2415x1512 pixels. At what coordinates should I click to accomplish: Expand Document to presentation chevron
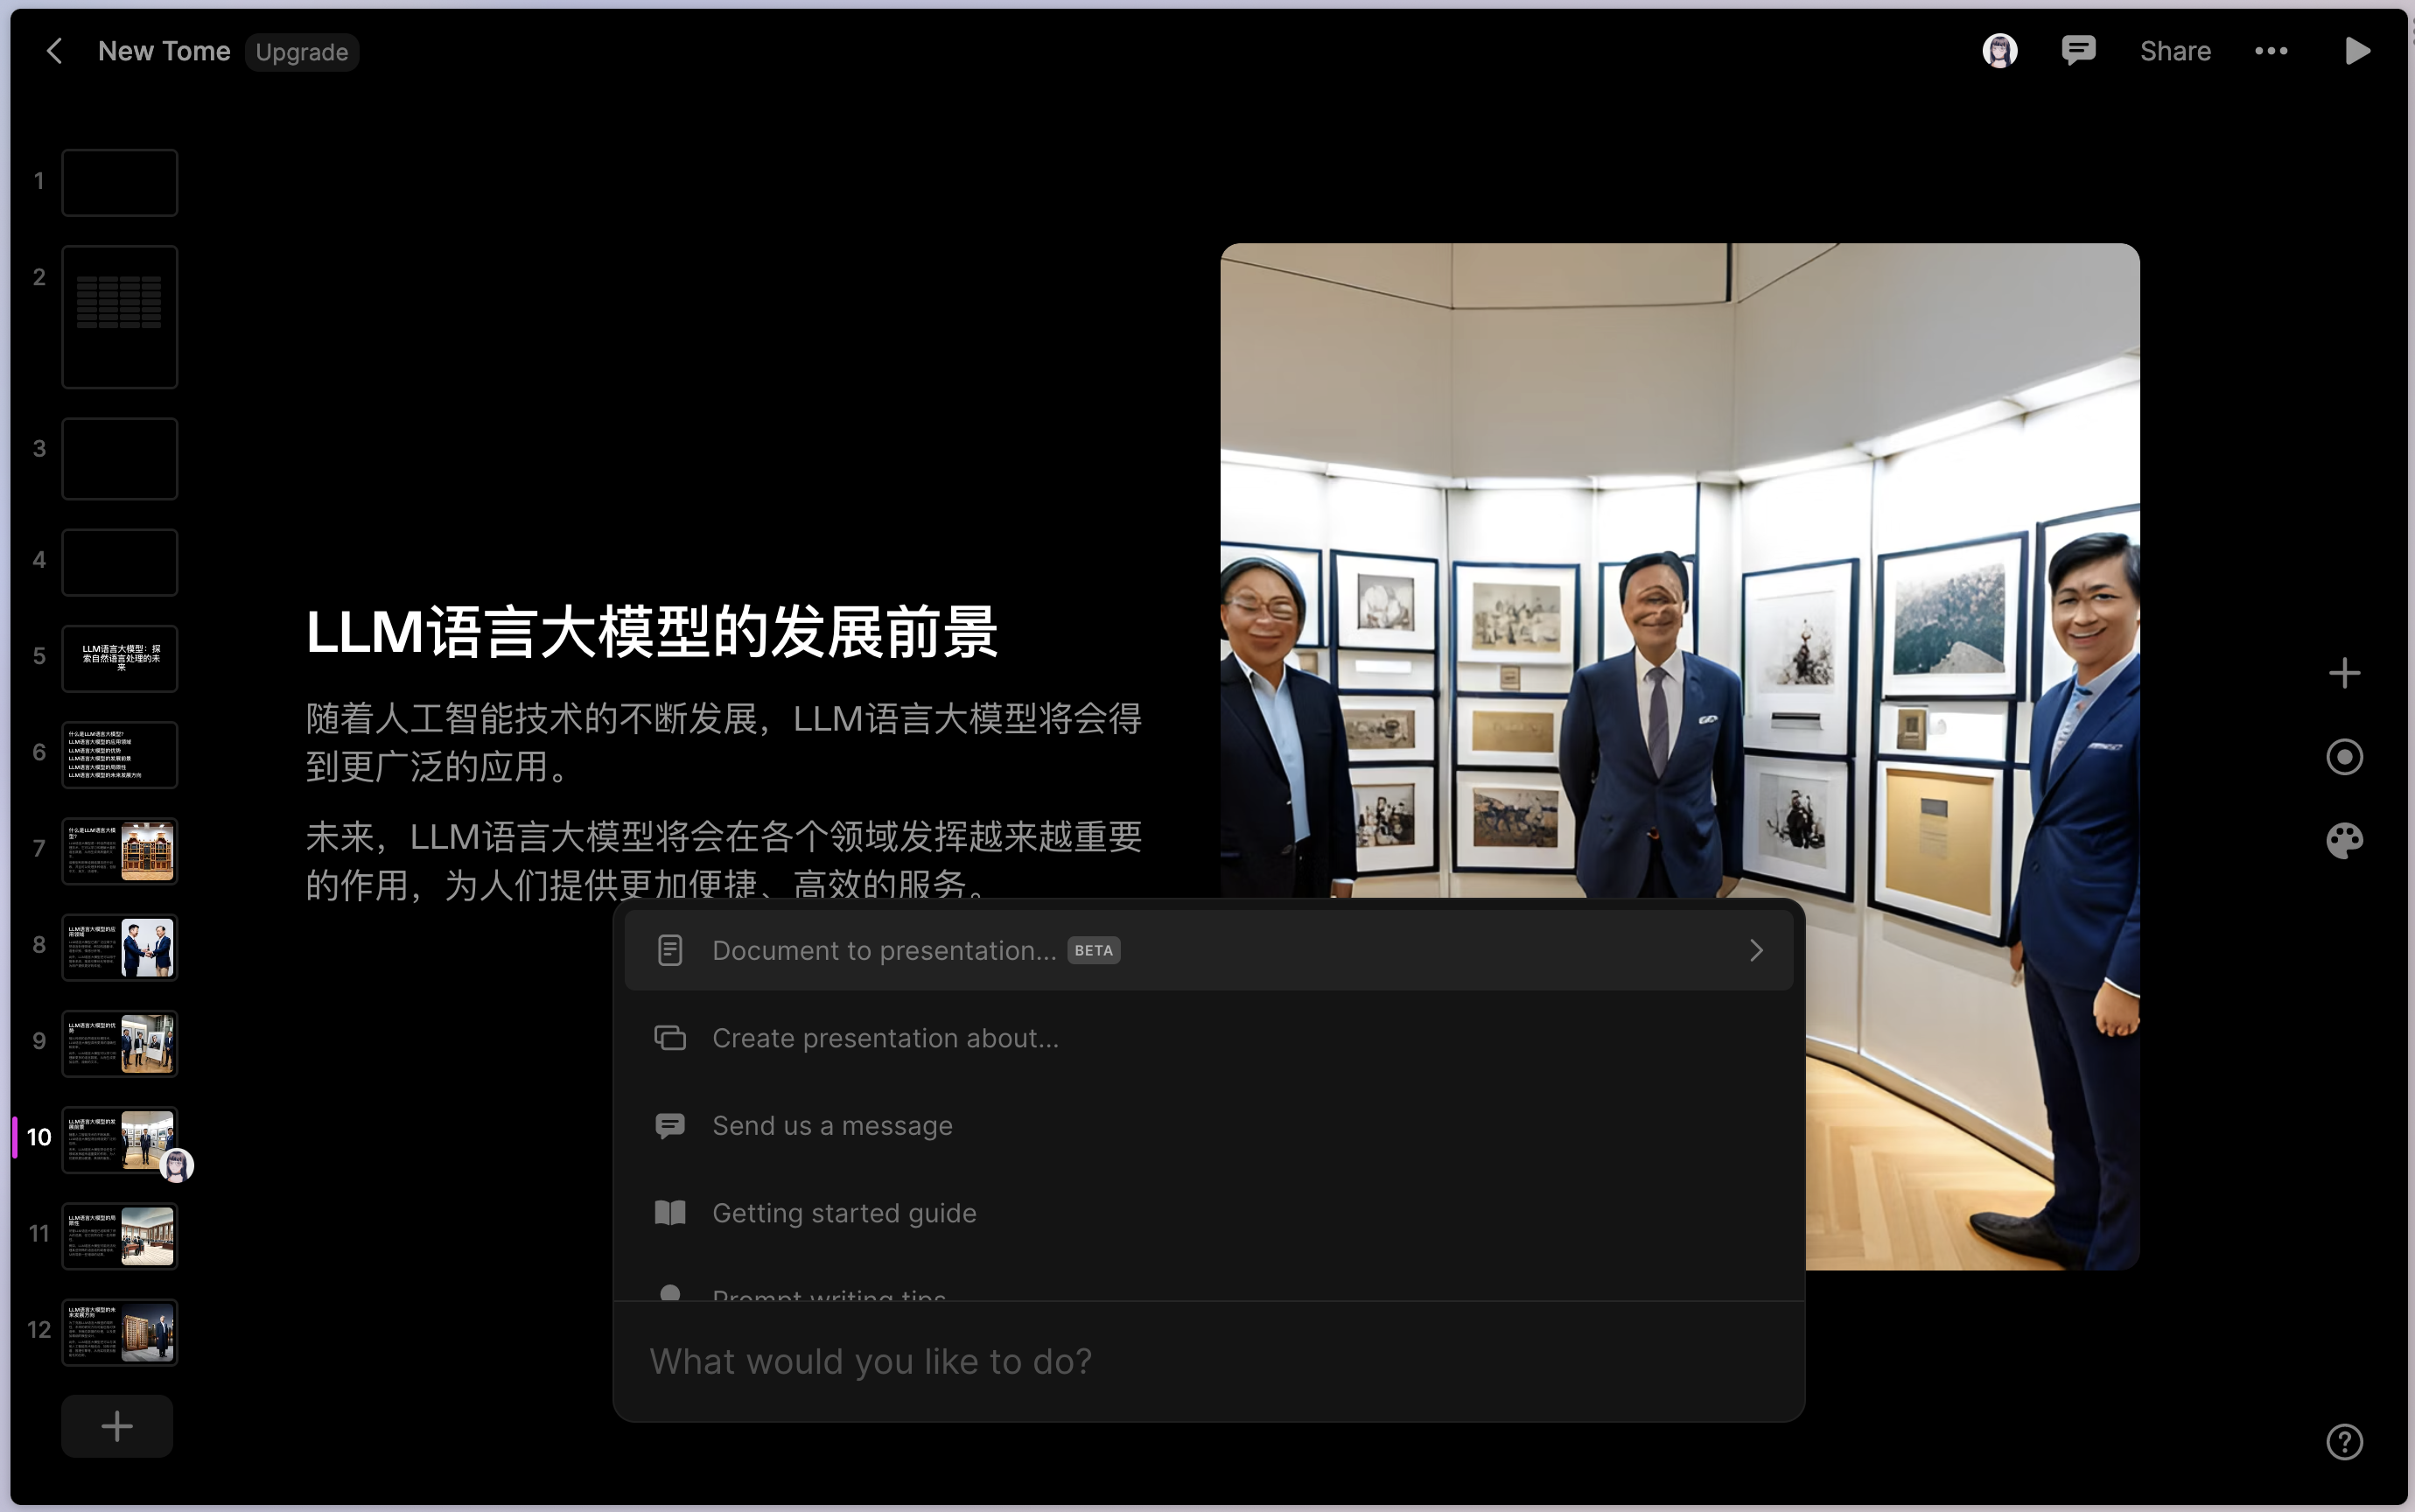pyautogui.click(x=1756, y=950)
